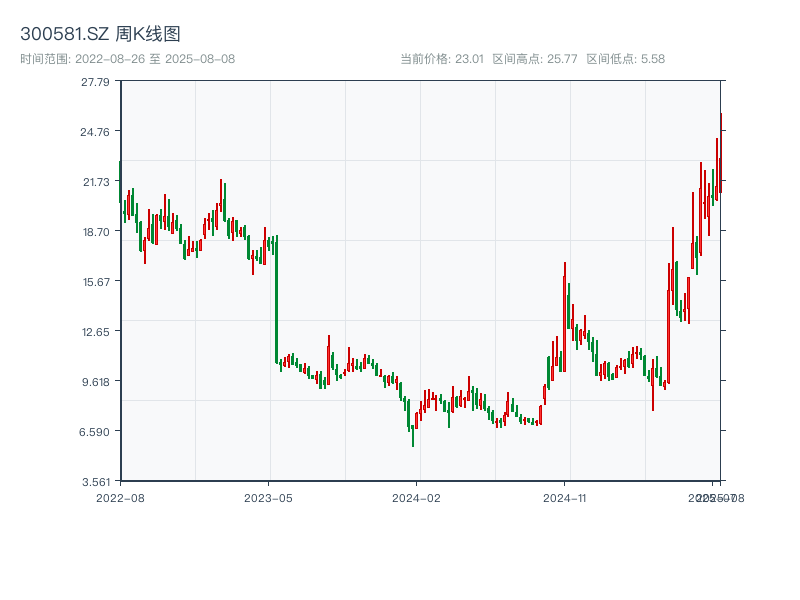Viewport: 800px width, 600px height.
Task: Click the 2023-05 x-axis date label
Action: coord(268,497)
